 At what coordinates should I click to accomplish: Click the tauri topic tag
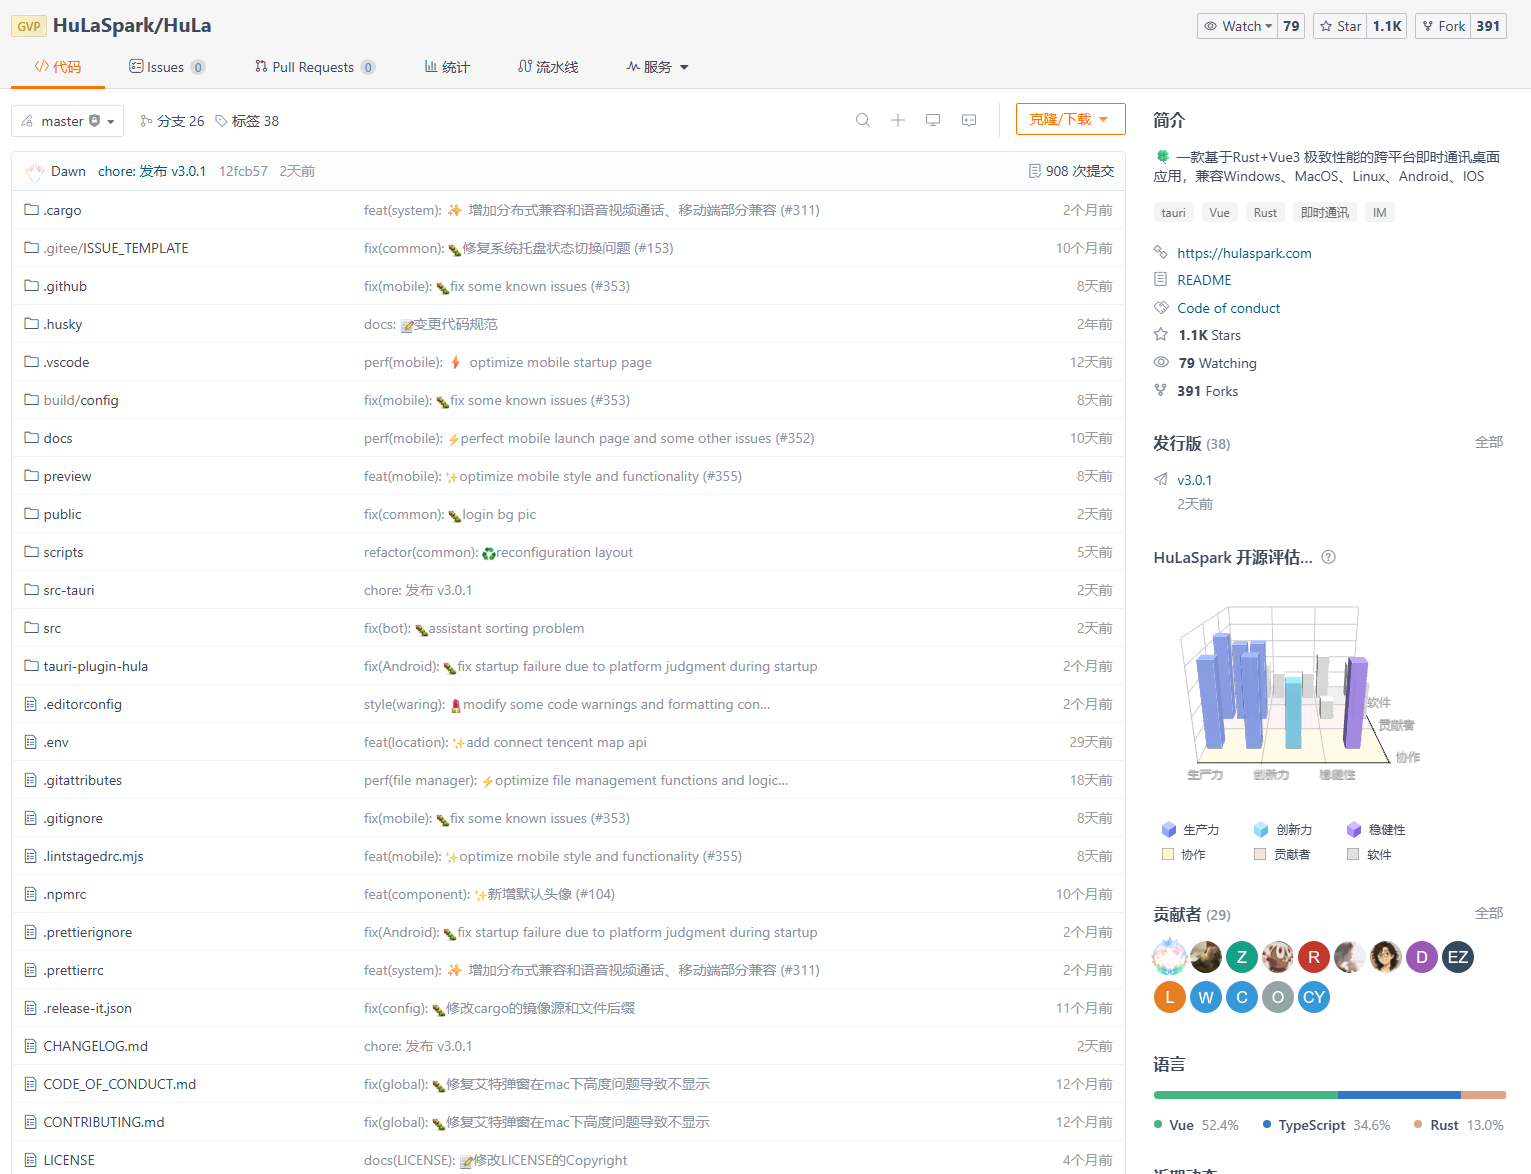pos(1173,212)
